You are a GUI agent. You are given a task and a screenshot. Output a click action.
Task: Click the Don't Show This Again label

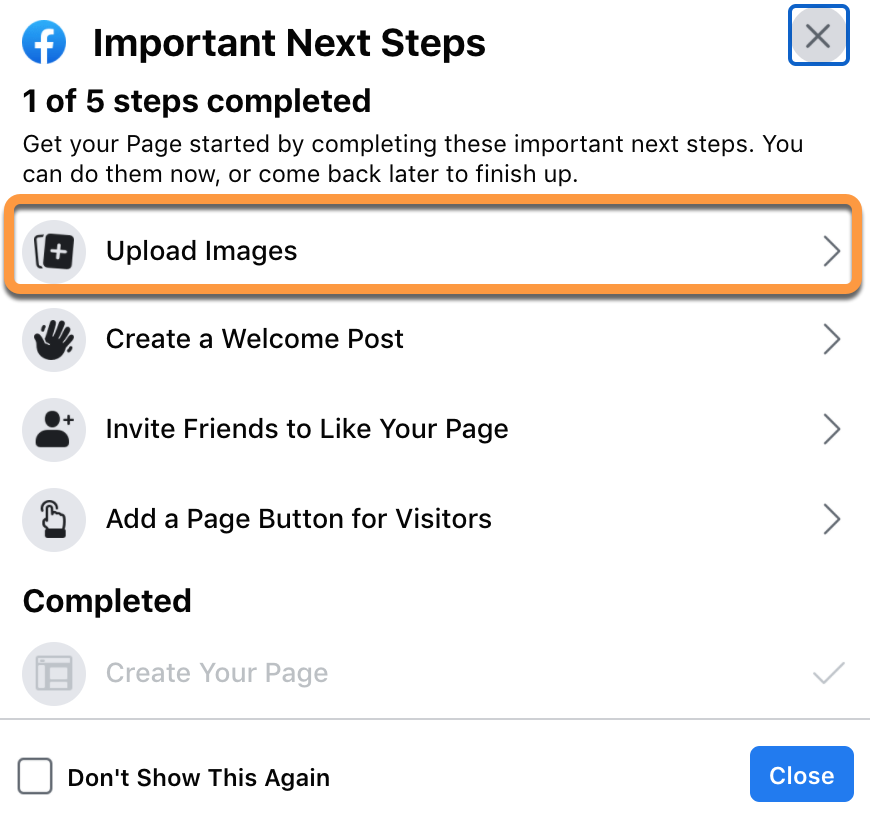[198, 778]
